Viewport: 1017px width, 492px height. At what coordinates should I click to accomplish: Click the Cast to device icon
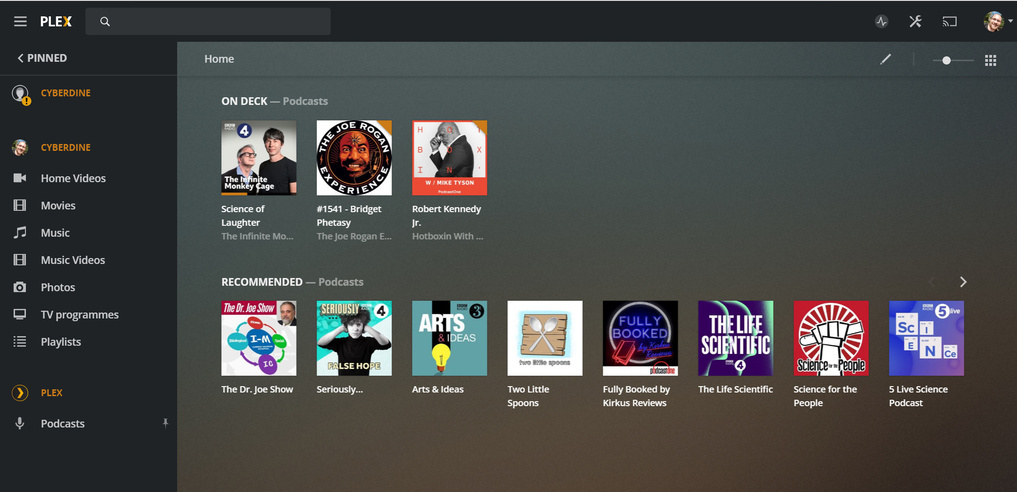[950, 21]
